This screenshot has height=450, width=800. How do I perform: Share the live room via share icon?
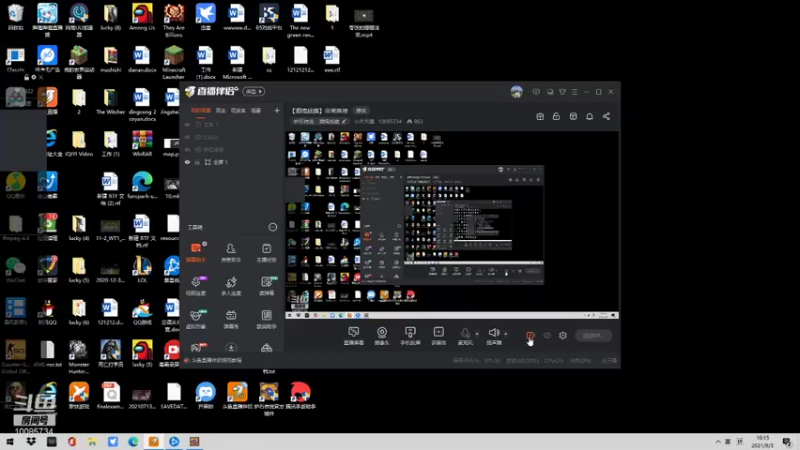pyautogui.click(x=606, y=116)
